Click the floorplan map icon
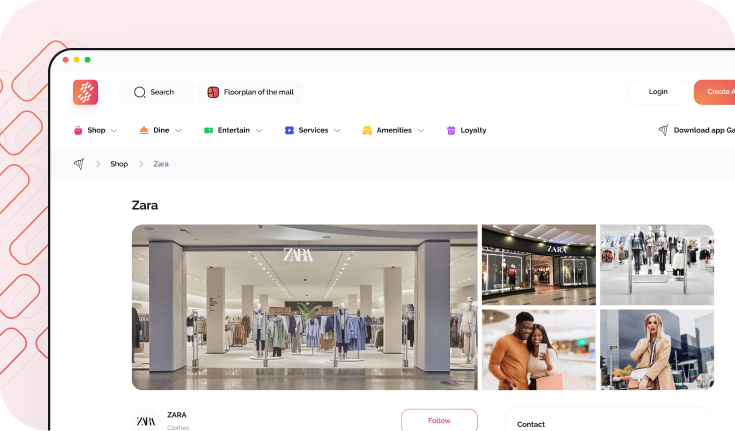The image size is (735, 431). (x=213, y=92)
